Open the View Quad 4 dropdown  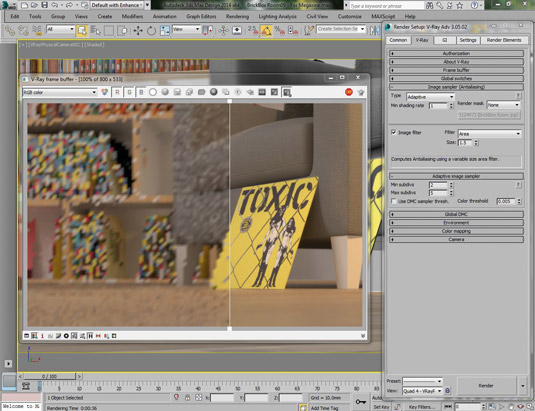click(422, 391)
